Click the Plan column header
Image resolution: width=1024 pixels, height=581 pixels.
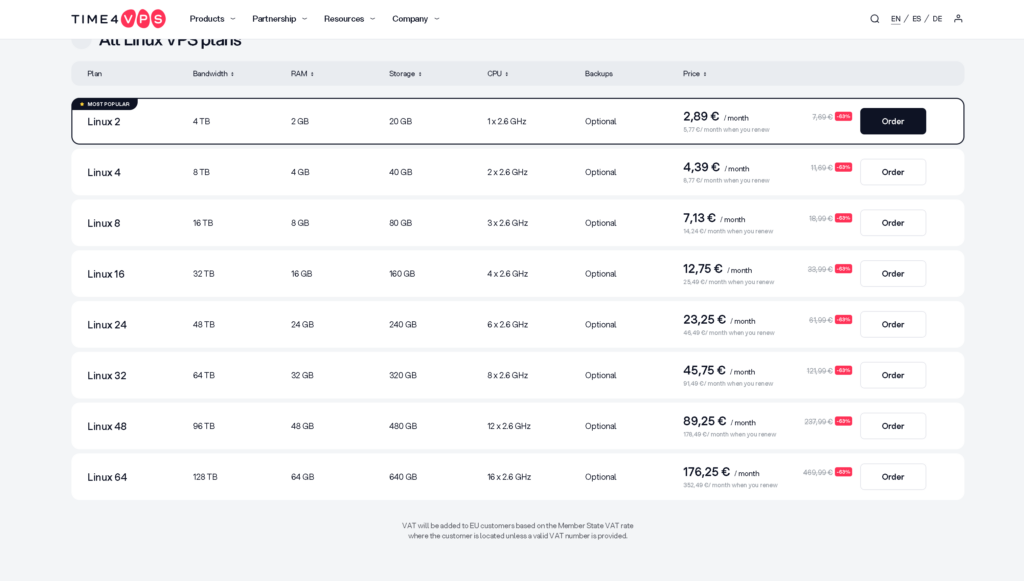[95, 74]
